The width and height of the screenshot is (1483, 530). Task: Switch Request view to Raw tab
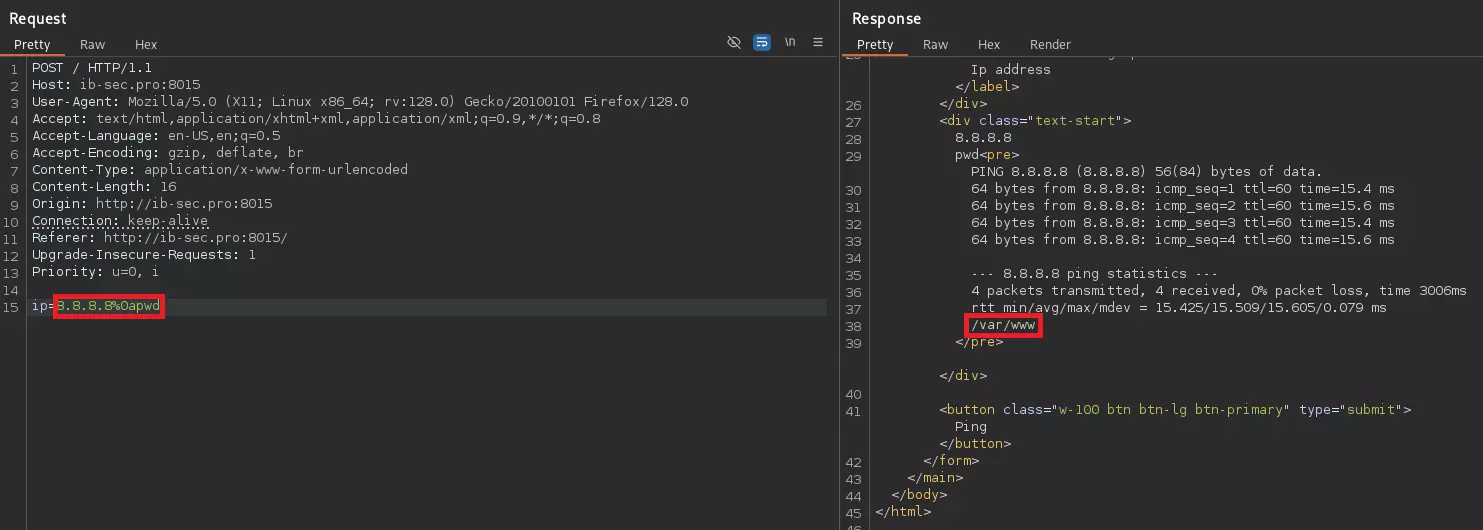(93, 45)
